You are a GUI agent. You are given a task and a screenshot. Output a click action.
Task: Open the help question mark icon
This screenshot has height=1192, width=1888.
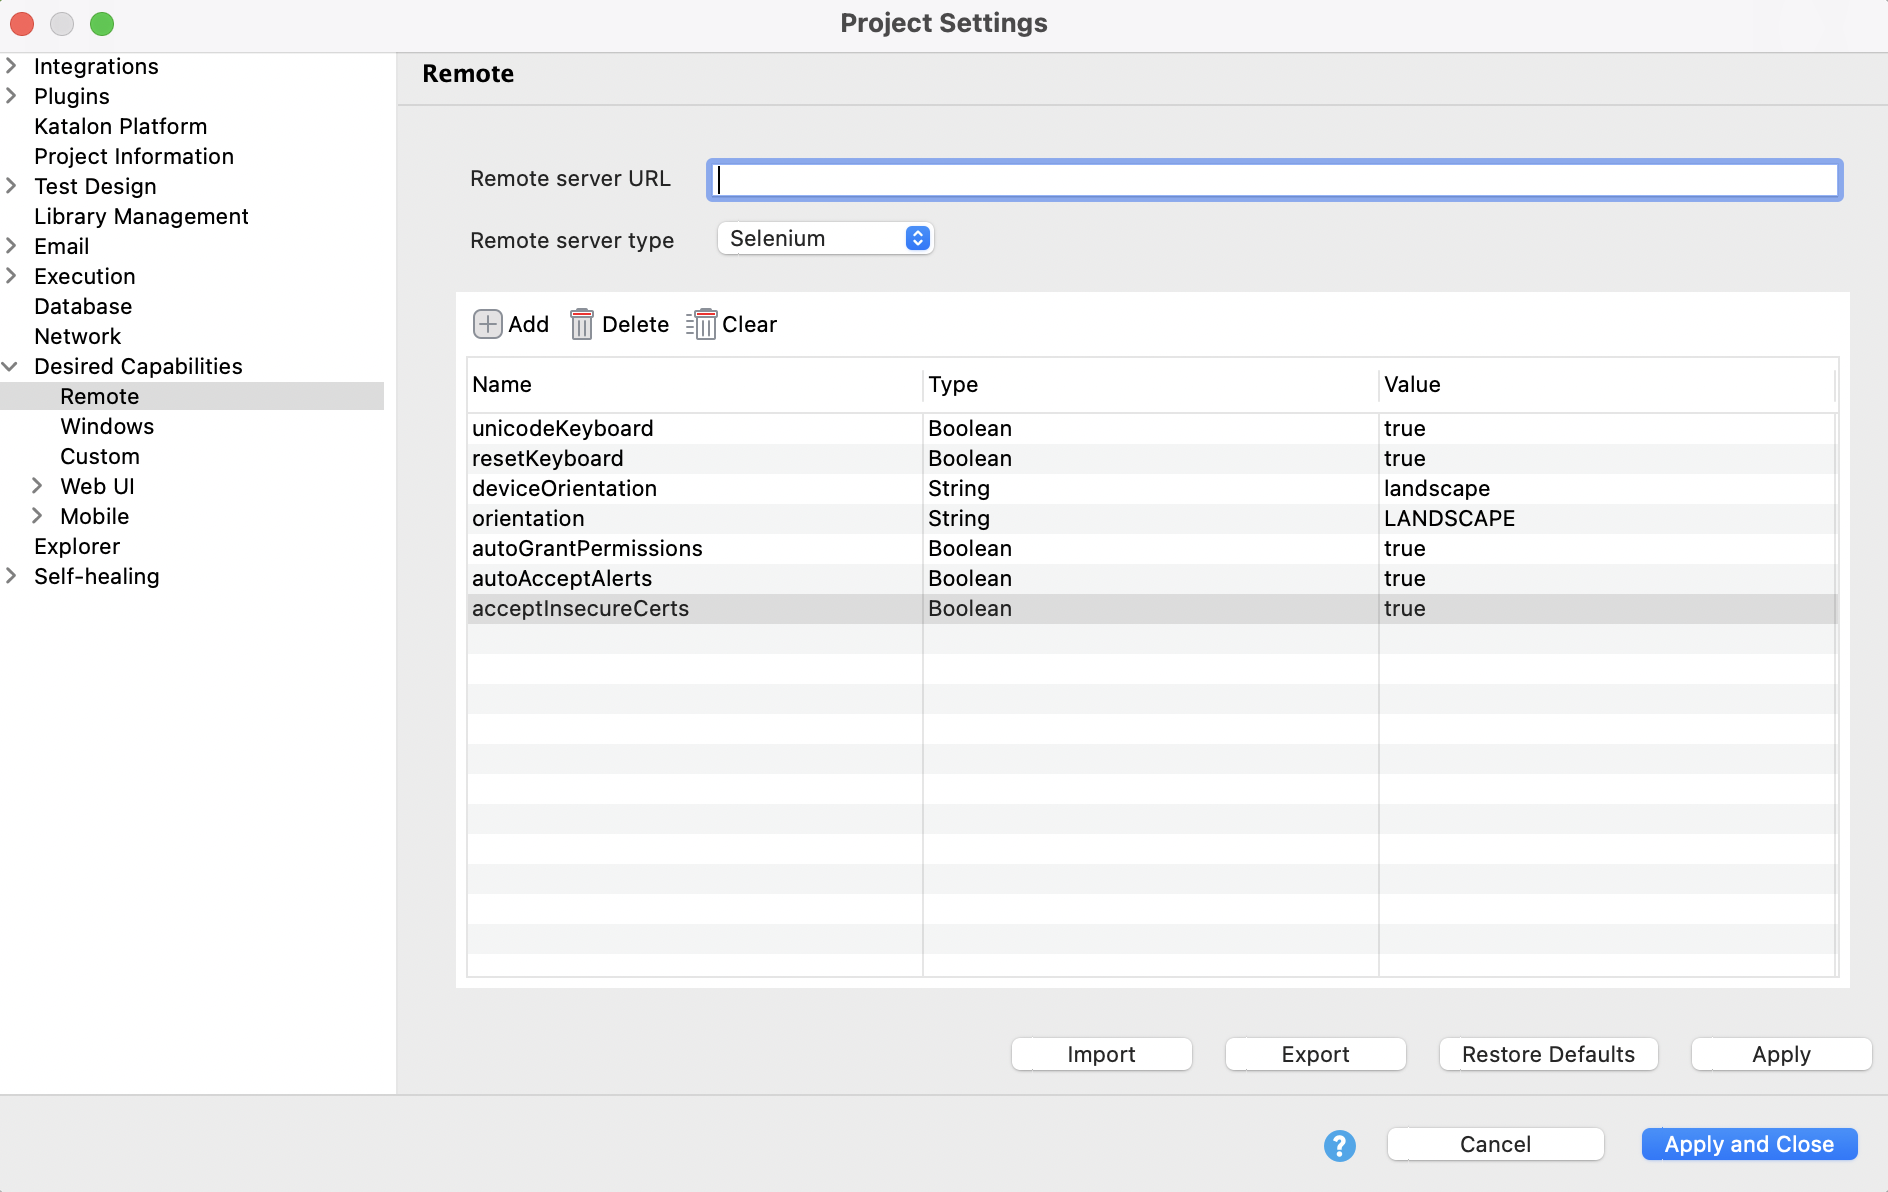pos(1339,1145)
